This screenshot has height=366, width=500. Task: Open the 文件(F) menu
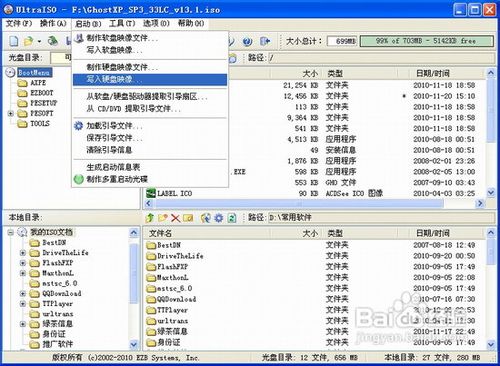click(x=19, y=23)
